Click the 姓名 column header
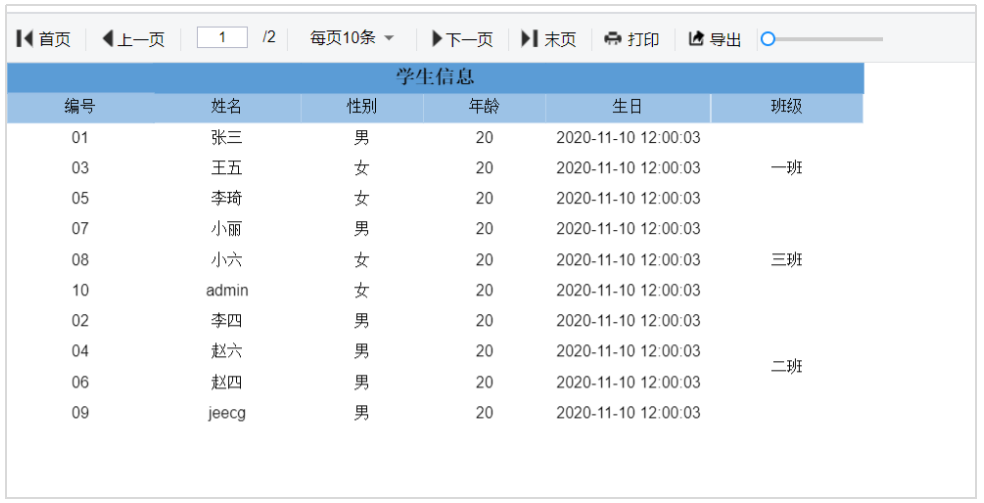984x503 pixels. pyautogui.click(x=227, y=107)
